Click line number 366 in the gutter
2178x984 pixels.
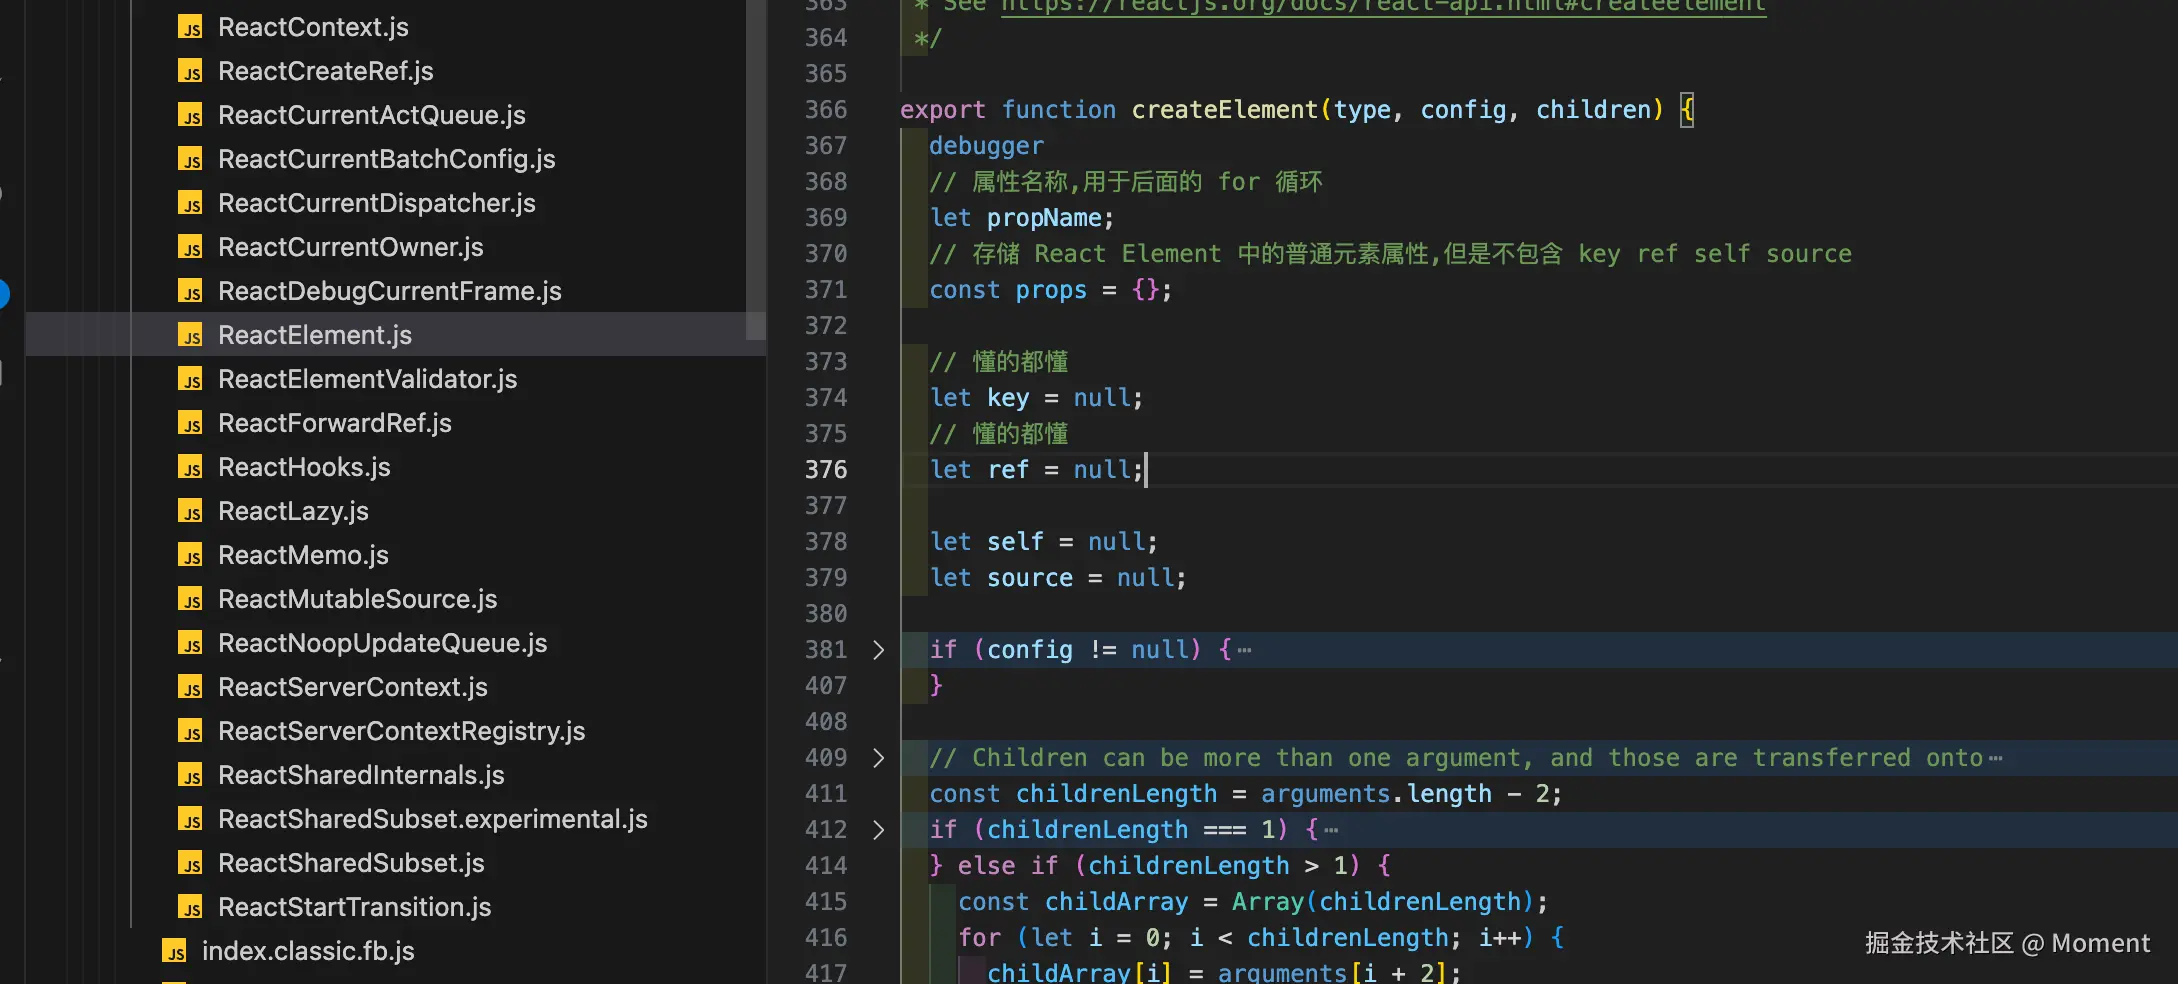(826, 110)
